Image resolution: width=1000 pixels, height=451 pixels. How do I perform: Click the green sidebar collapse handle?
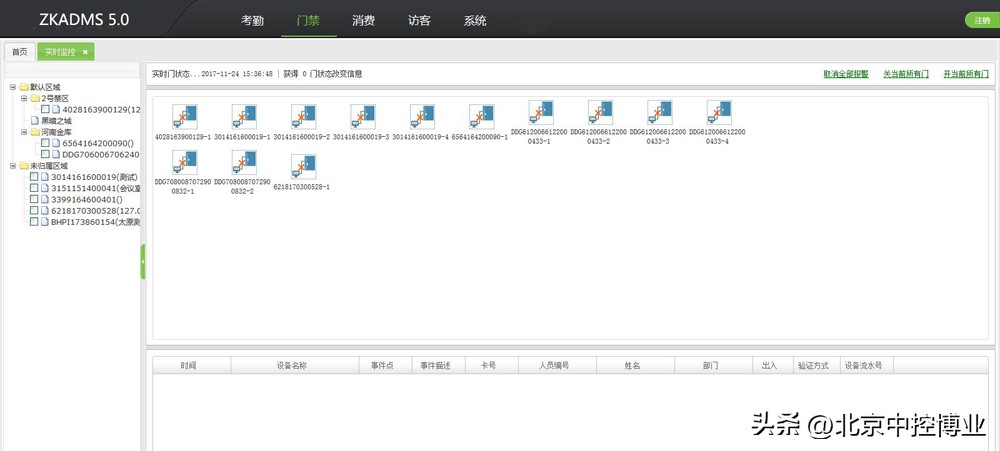point(143,261)
